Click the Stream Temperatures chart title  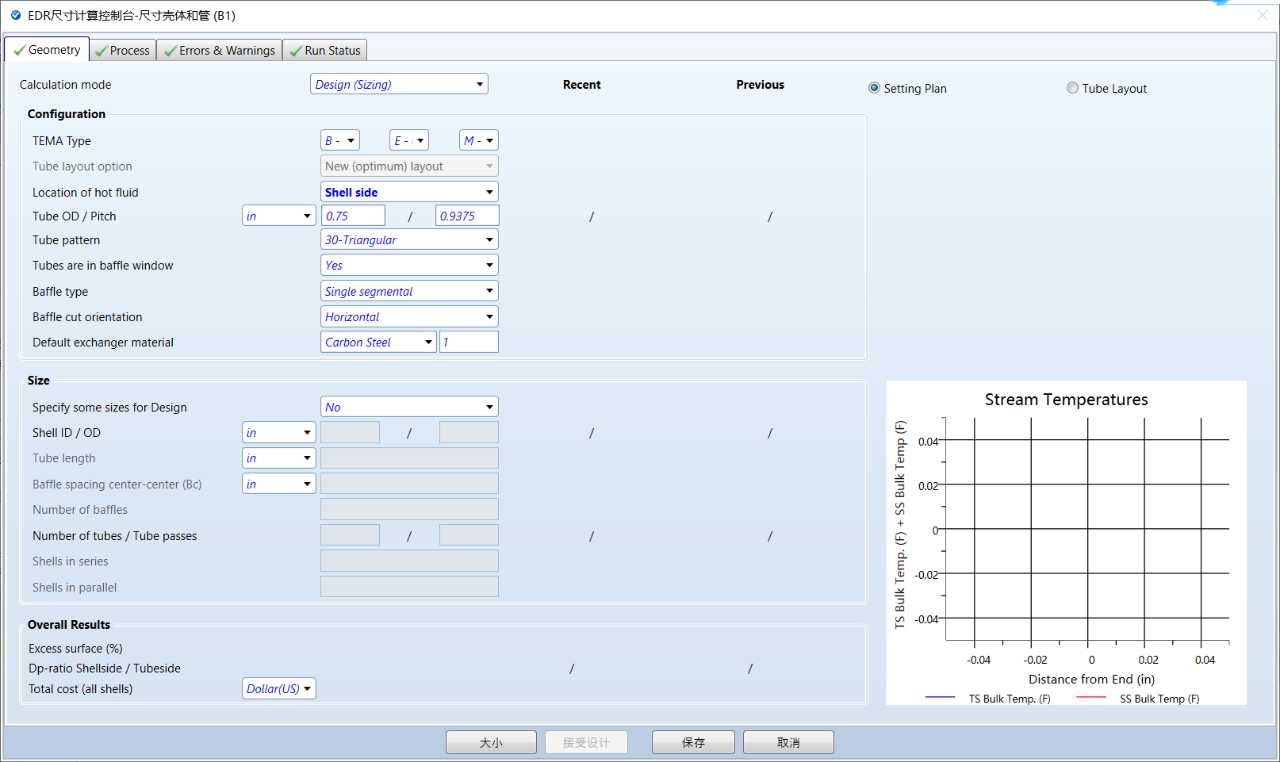[x=1066, y=399]
